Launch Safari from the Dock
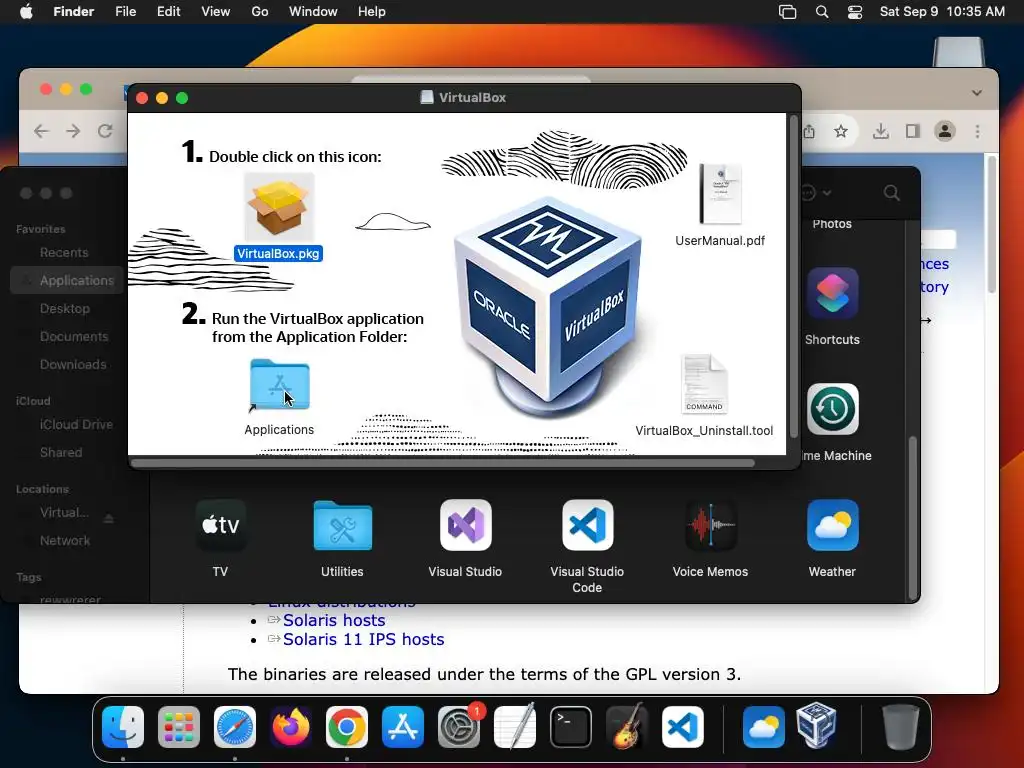This screenshot has height=768, width=1024. coord(235,727)
